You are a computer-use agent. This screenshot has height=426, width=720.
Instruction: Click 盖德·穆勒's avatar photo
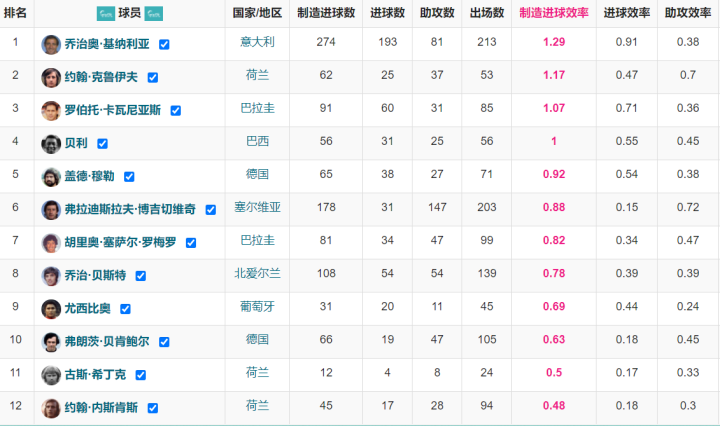coord(51,176)
